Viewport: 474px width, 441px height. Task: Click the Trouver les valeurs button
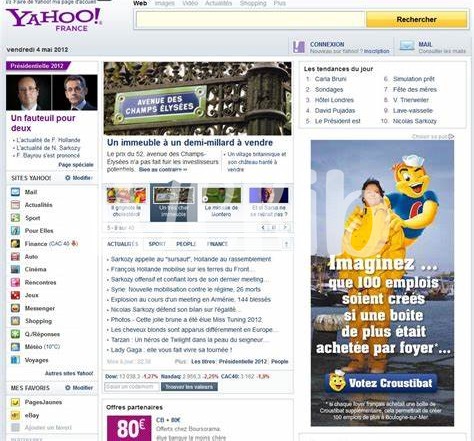[x=189, y=387]
